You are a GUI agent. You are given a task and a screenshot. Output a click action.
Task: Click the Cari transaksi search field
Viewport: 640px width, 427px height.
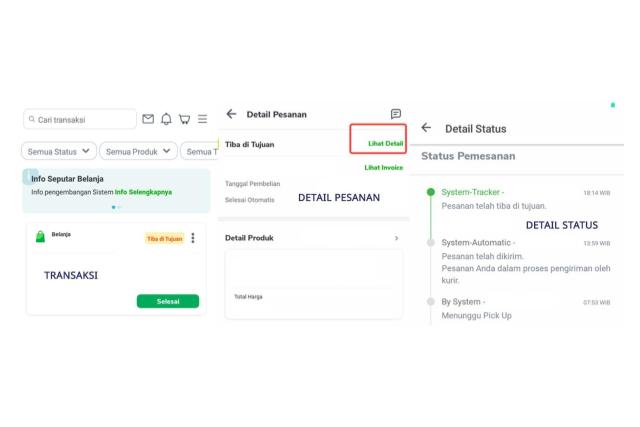click(x=80, y=119)
